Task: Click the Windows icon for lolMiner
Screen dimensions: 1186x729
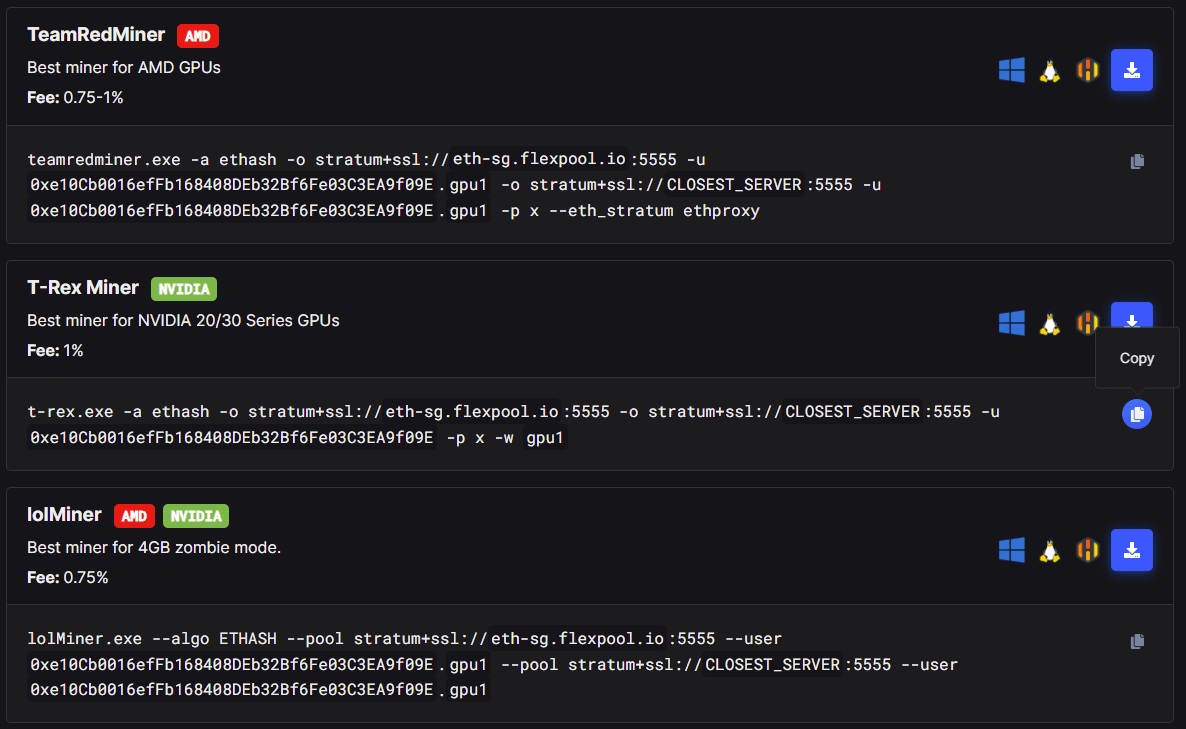Action: click(x=1011, y=549)
